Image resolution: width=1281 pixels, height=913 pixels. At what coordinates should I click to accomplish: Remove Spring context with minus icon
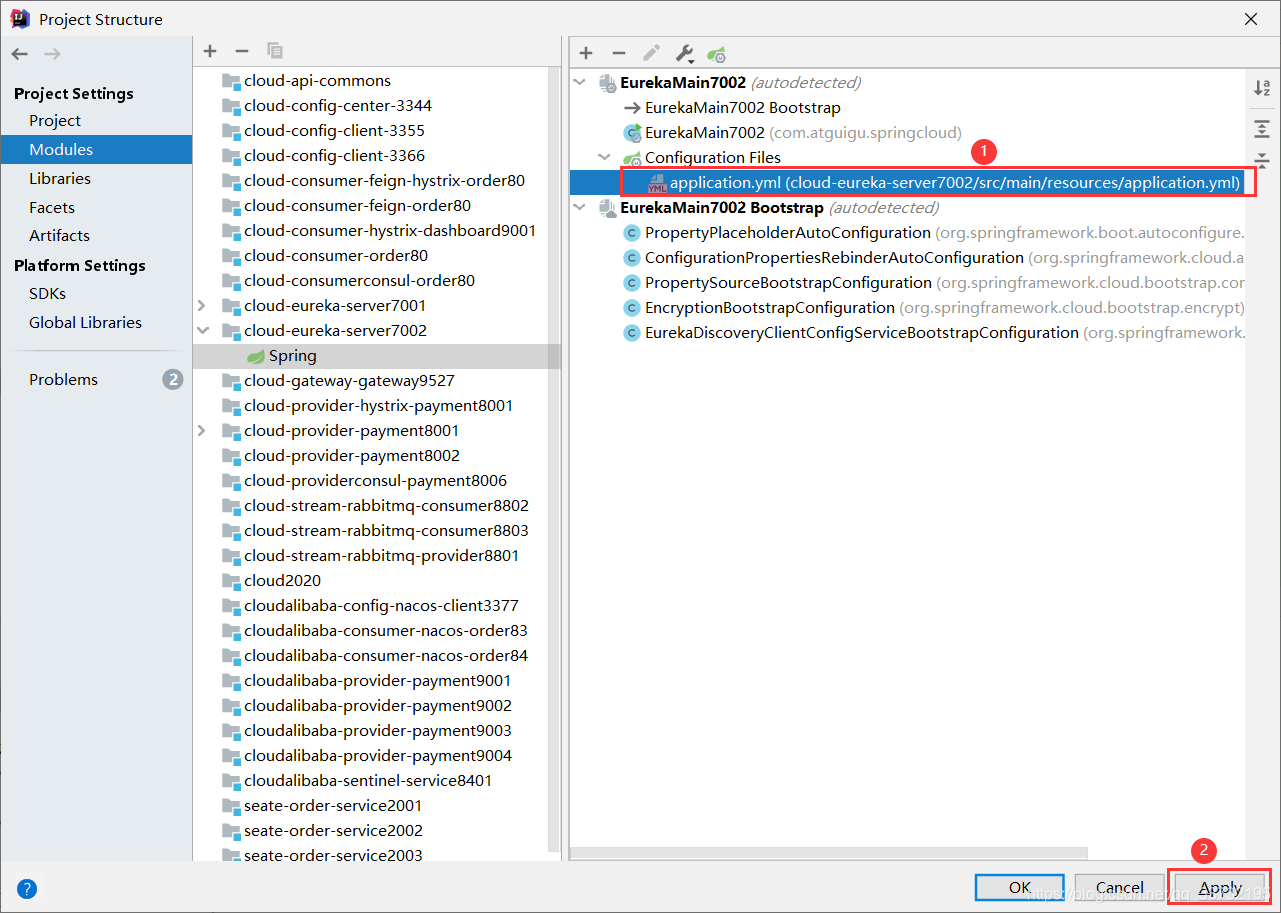[x=618, y=53]
